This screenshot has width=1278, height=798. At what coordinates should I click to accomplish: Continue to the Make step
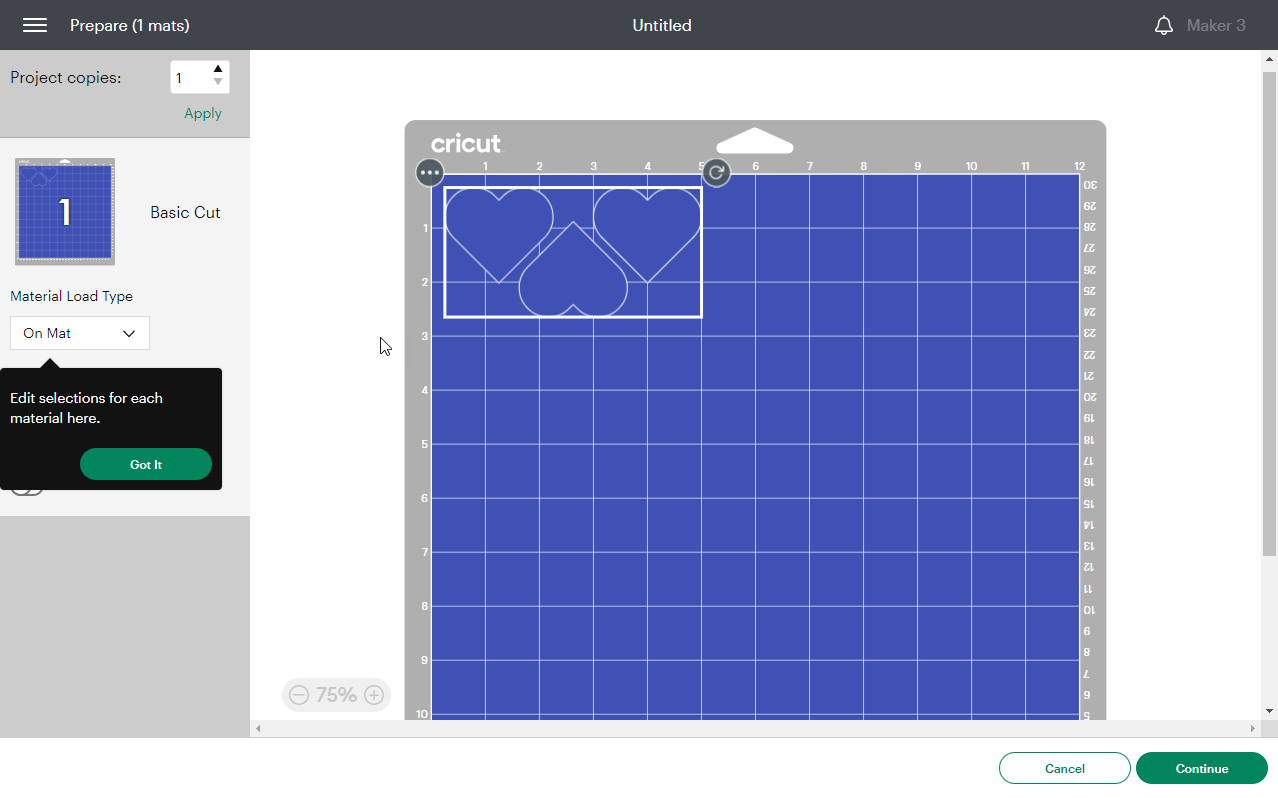1201,768
